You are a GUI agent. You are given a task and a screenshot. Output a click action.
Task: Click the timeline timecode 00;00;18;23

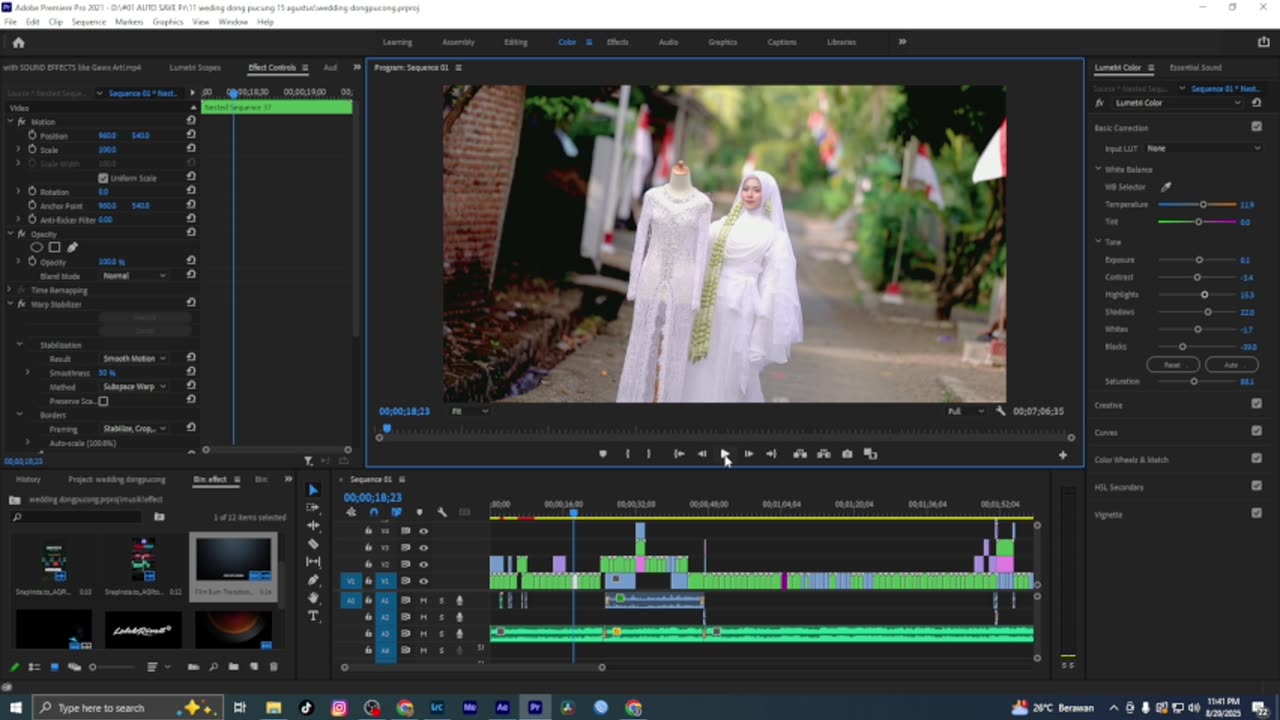tap(373, 497)
